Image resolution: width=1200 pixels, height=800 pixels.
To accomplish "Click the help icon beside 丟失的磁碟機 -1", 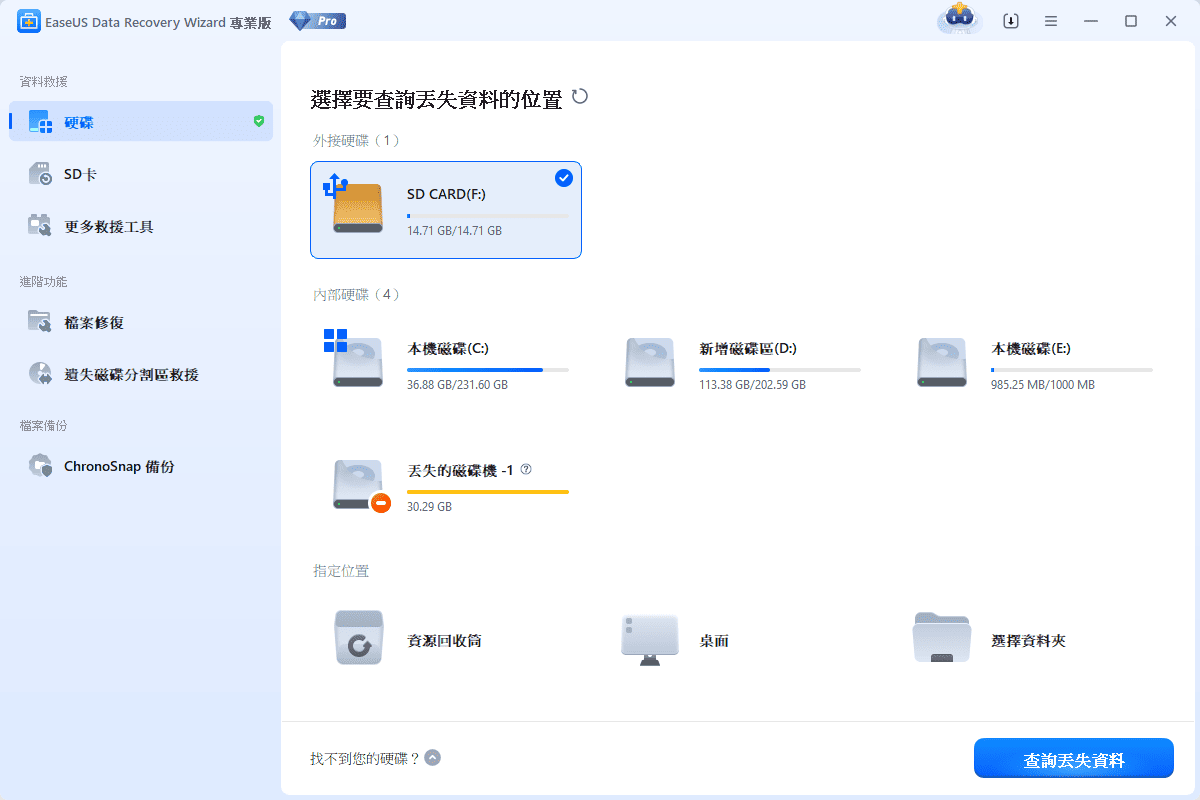I will (526, 468).
